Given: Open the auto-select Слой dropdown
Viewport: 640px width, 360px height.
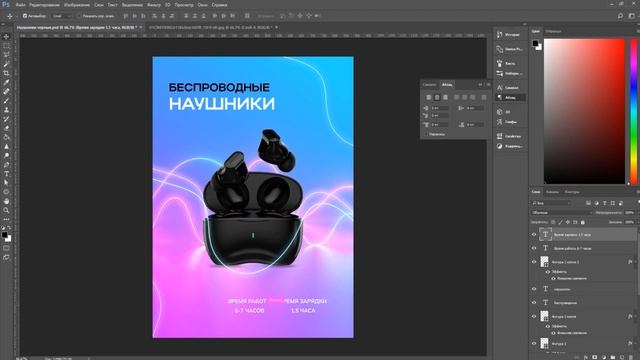Looking at the screenshot, I should click(x=62, y=16).
